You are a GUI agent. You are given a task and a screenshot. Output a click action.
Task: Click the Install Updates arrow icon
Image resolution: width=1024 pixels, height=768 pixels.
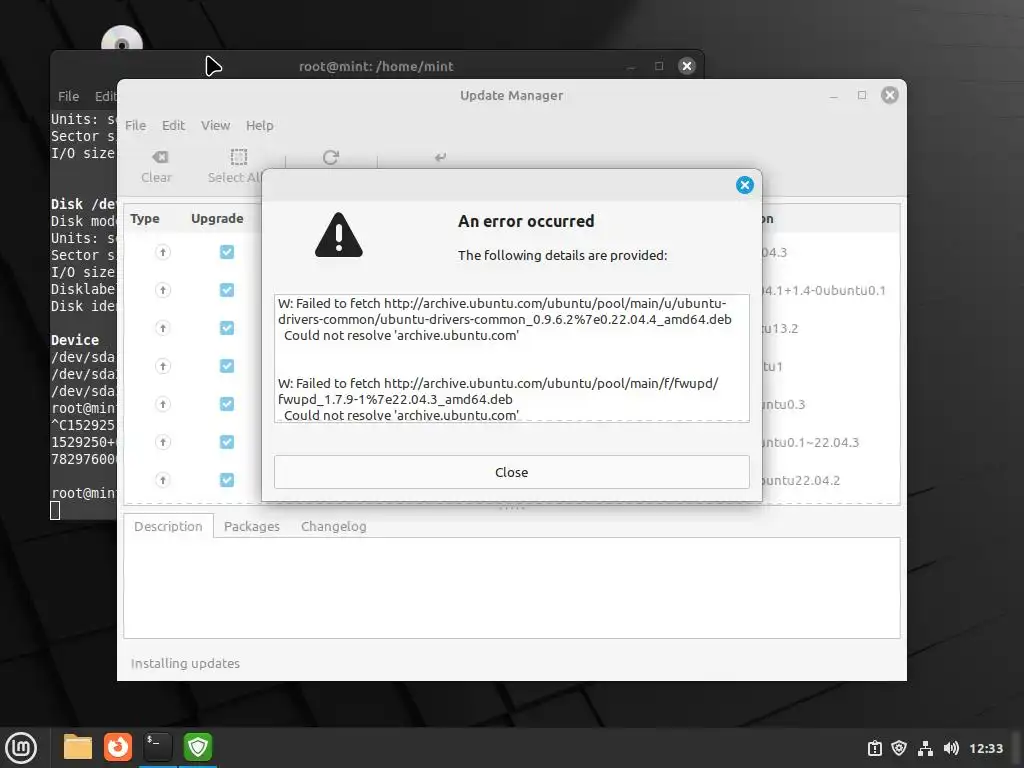click(440, 157)
